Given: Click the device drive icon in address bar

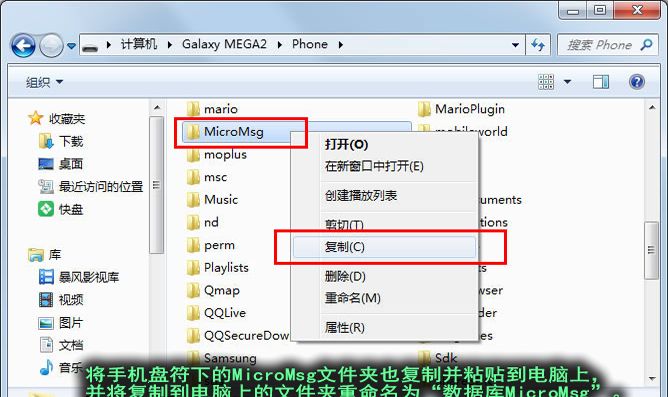Looking at the screenshot, I should [x=90, y=46].
